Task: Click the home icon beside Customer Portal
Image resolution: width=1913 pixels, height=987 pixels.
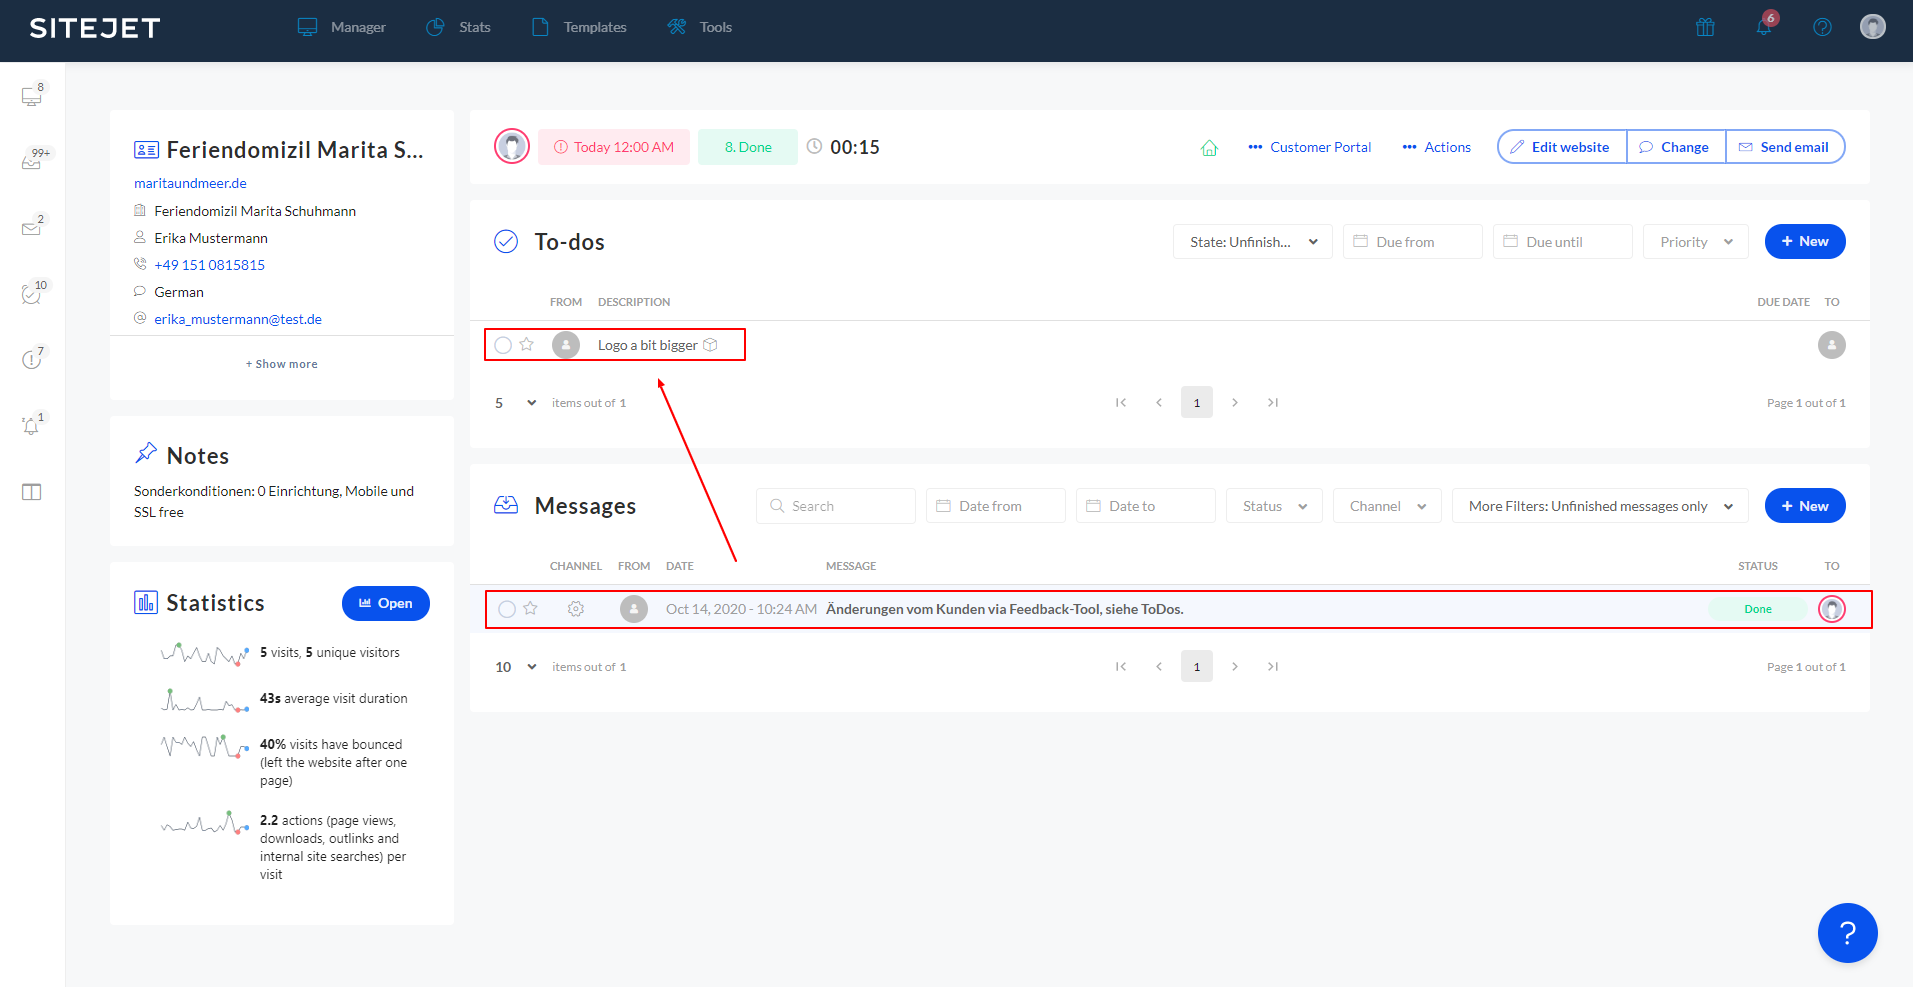Action: [1209, 148]
